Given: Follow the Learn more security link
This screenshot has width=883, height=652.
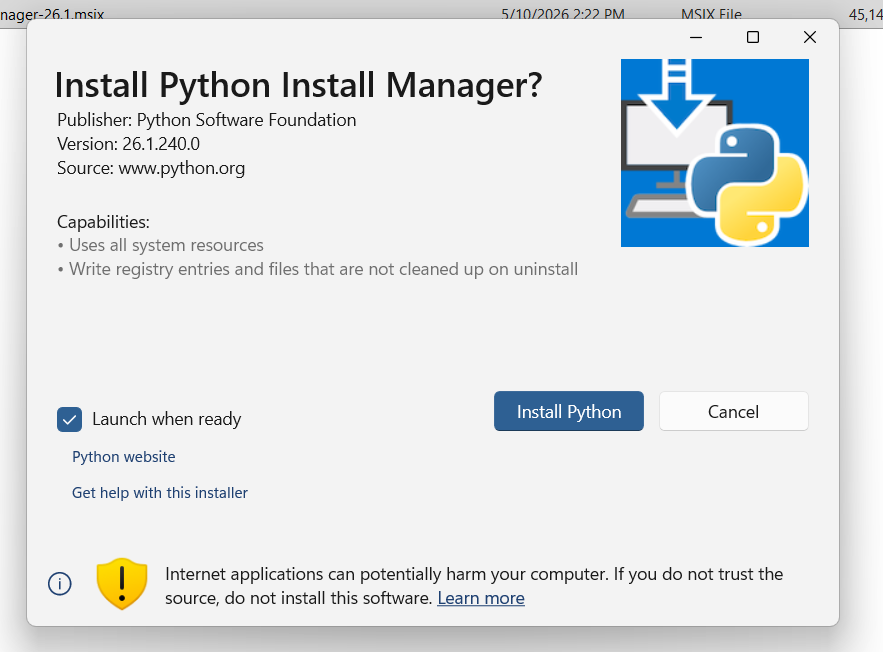Looking at the screenshot, I should (x=481, y=598).
